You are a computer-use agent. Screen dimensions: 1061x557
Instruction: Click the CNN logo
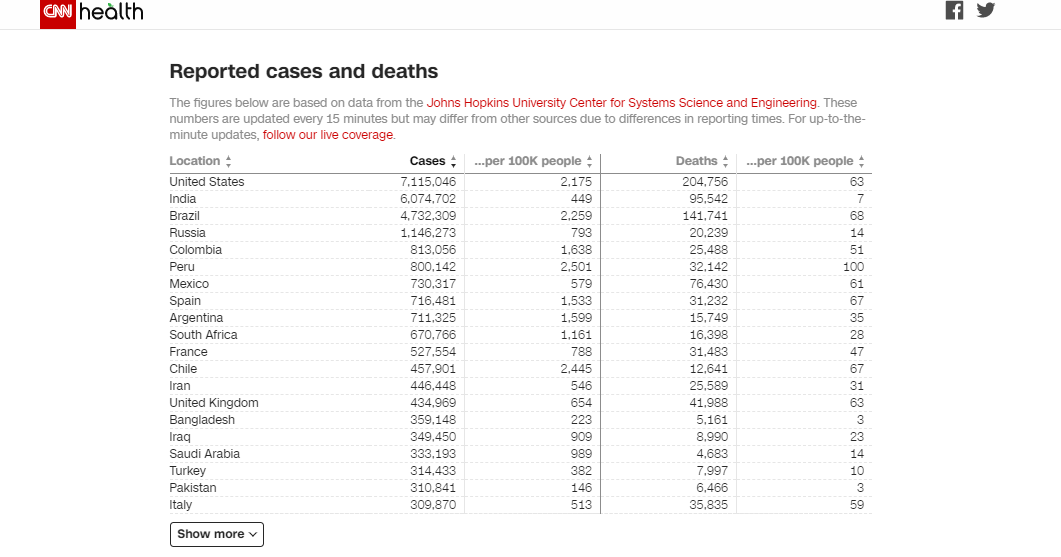click(x=57, y=13)
